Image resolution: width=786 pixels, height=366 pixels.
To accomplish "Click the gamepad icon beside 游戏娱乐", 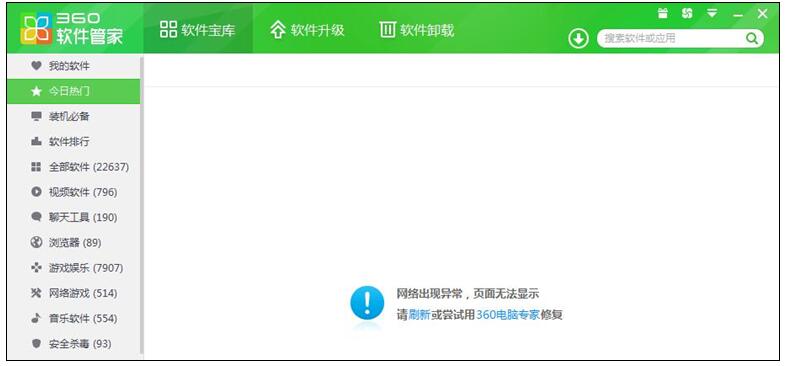I will (36, 268).
